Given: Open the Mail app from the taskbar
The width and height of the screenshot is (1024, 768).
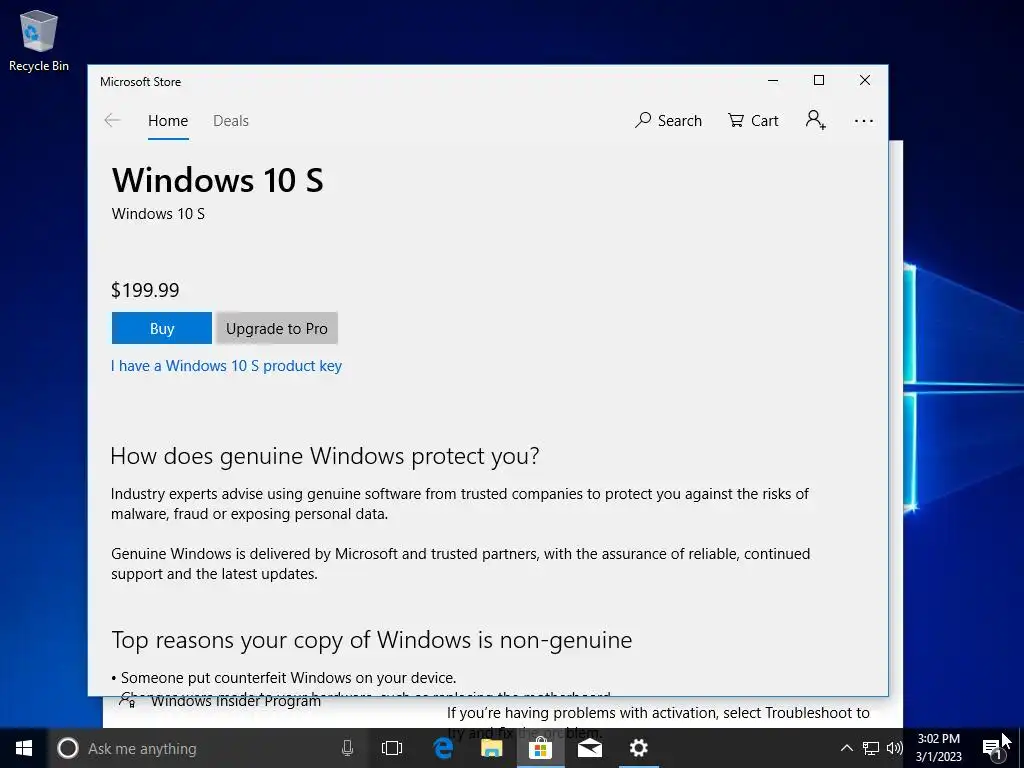Looking at the screenshot, I should (x=590, y=748).
